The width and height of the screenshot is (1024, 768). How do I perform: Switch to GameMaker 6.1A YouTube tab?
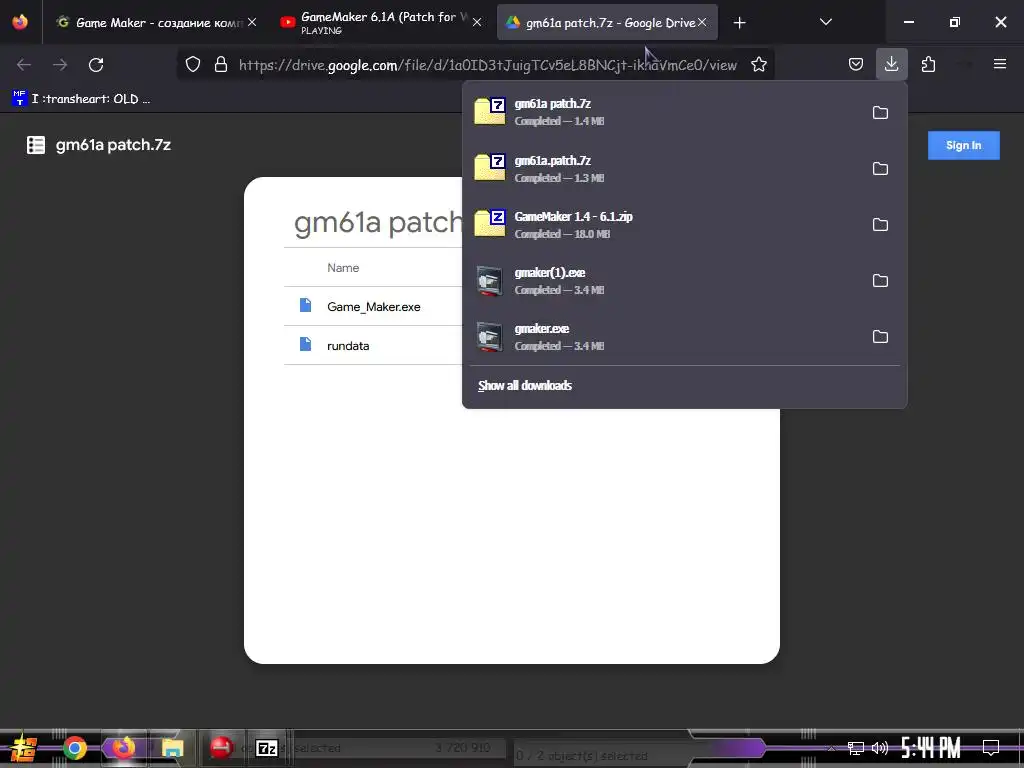tap(382, 22)
